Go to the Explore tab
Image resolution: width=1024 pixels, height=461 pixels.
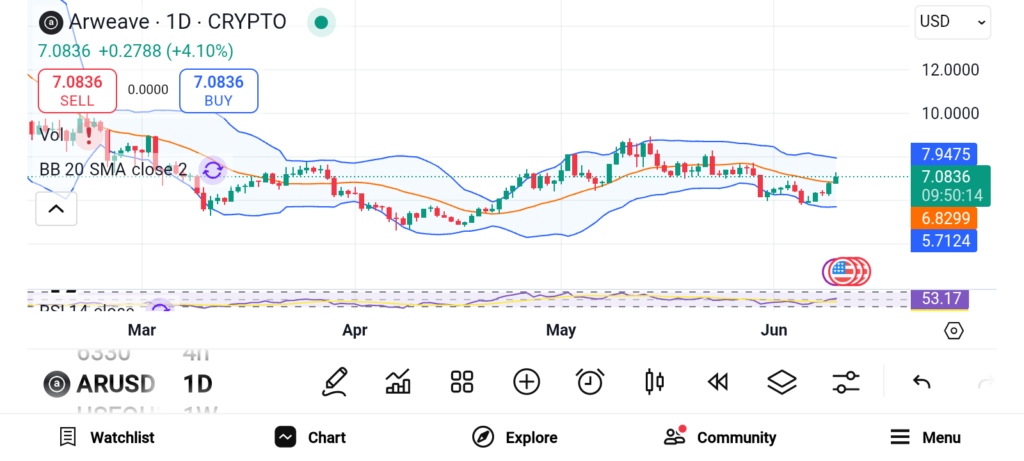point(515,437)
